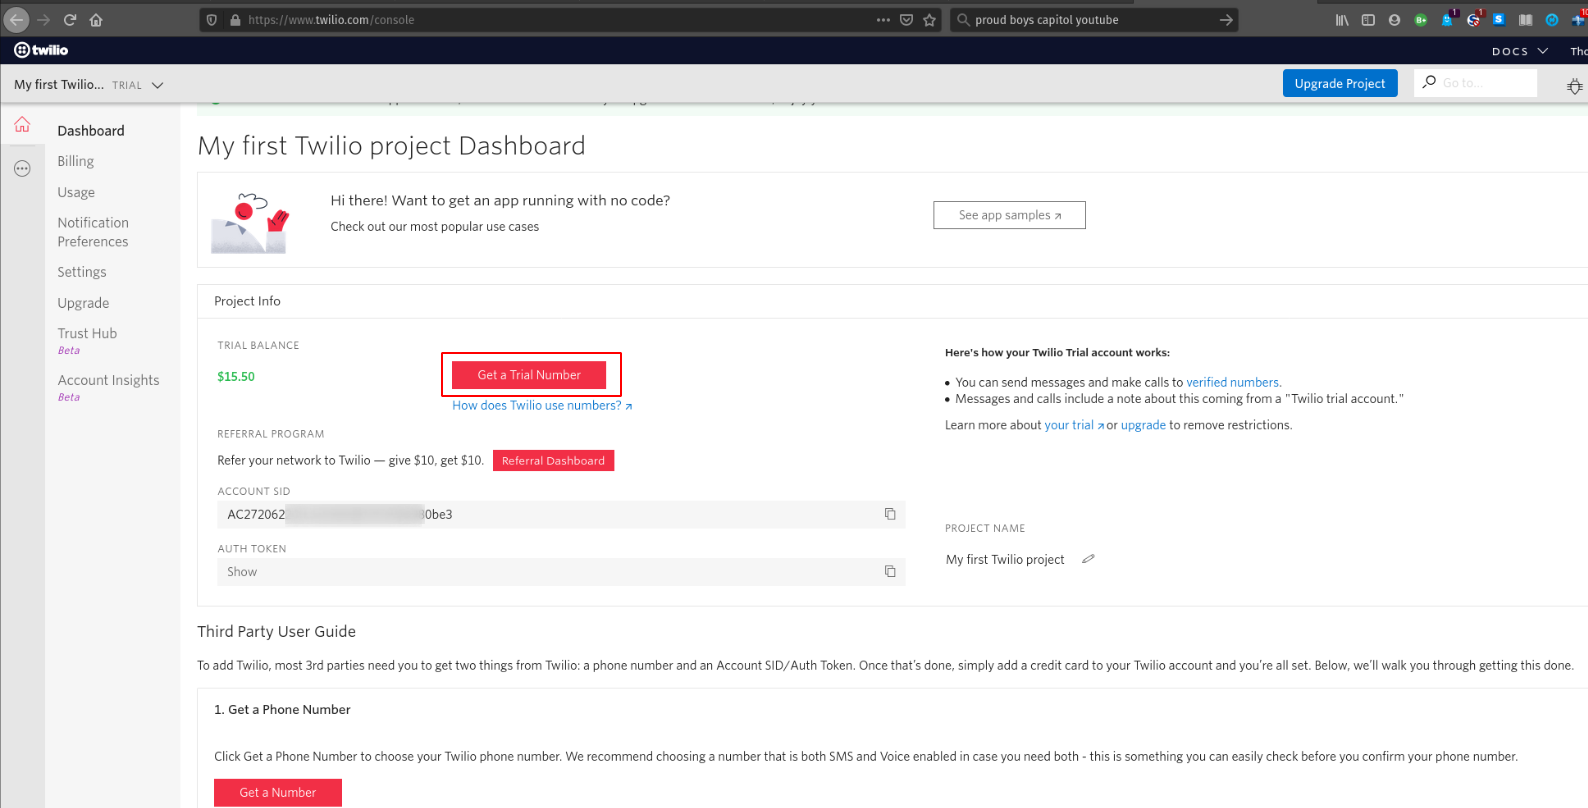Bookmark this page with star icon
Image resolution: width=1588 pixels, height=808 pixels.
[x=930, y=20]
